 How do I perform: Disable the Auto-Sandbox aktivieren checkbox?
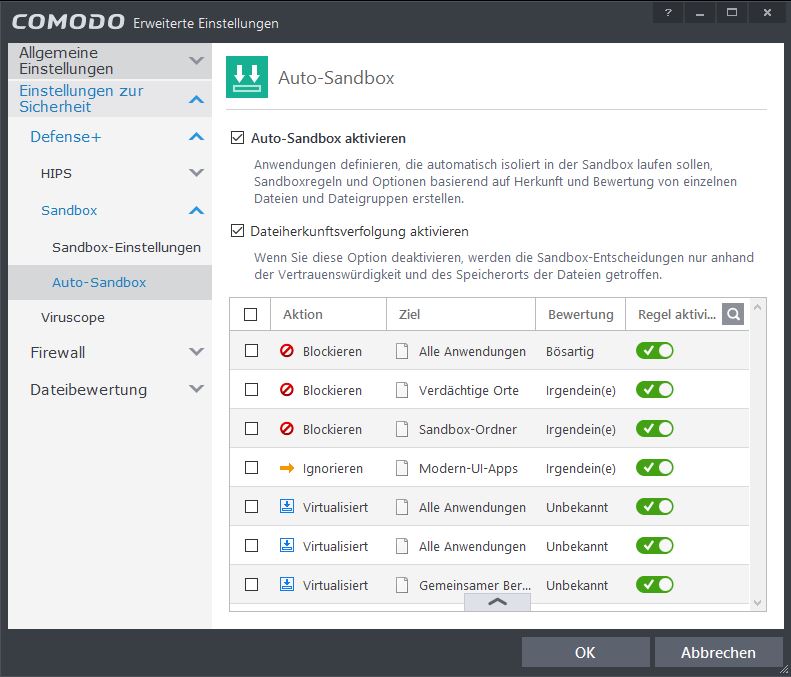pyautogui.click(x=238, y=138)
